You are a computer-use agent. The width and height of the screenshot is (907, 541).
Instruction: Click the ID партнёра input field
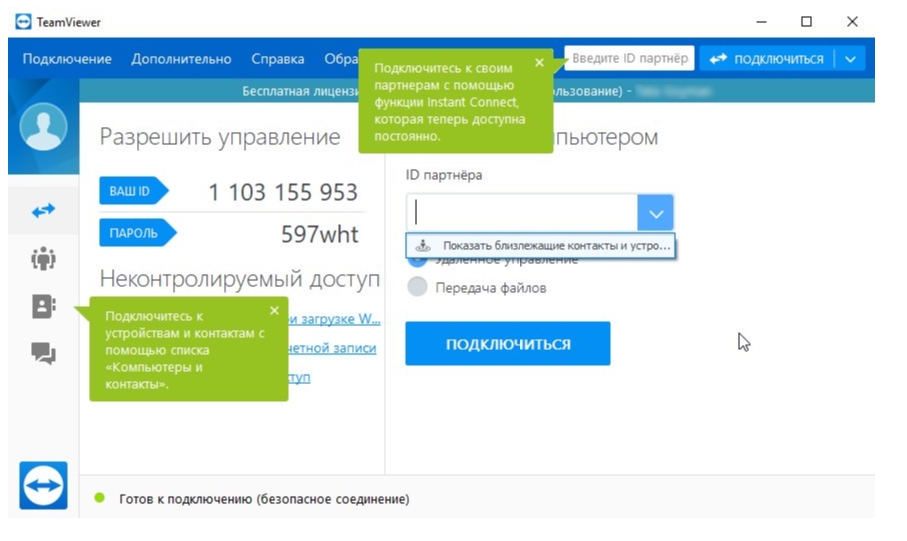[522, 214]
